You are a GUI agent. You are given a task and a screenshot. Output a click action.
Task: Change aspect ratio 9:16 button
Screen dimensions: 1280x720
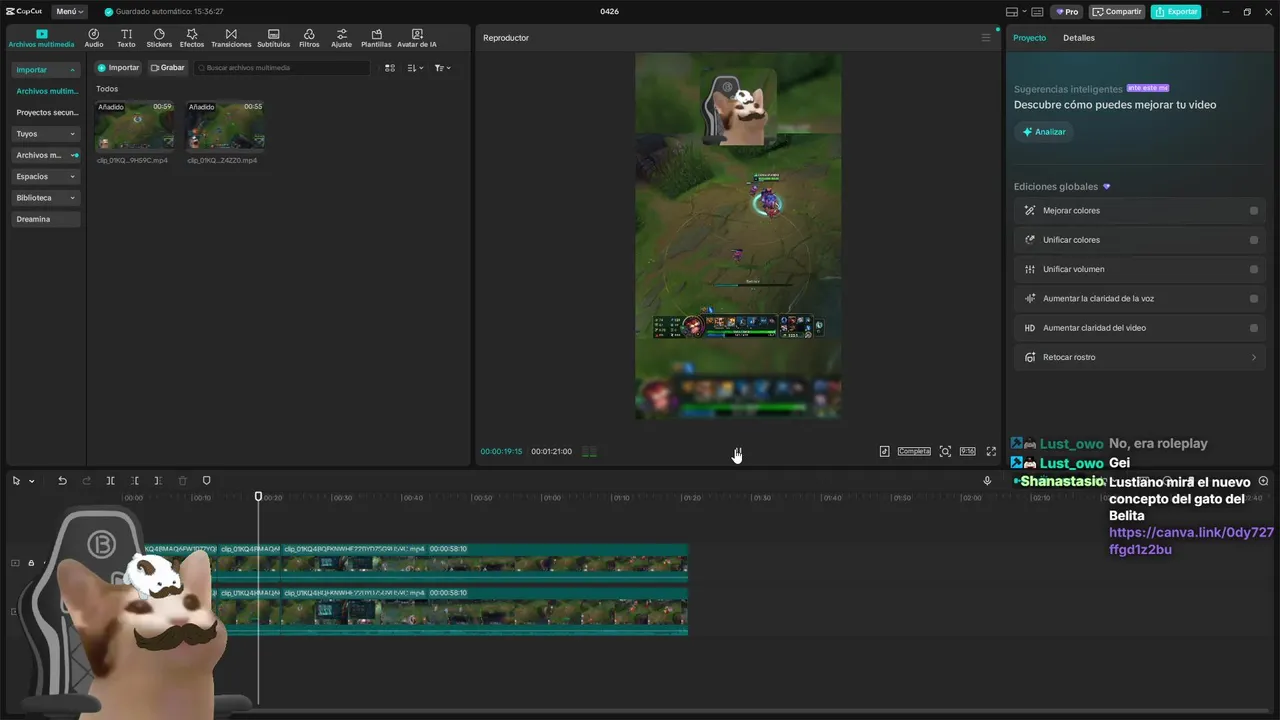967,451
